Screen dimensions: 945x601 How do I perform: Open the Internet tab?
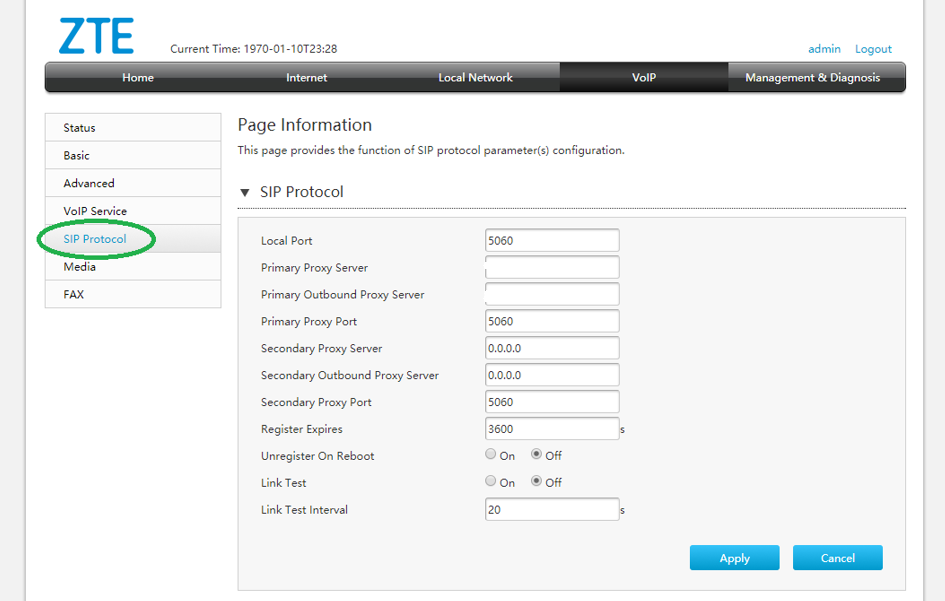pos(306,77)
